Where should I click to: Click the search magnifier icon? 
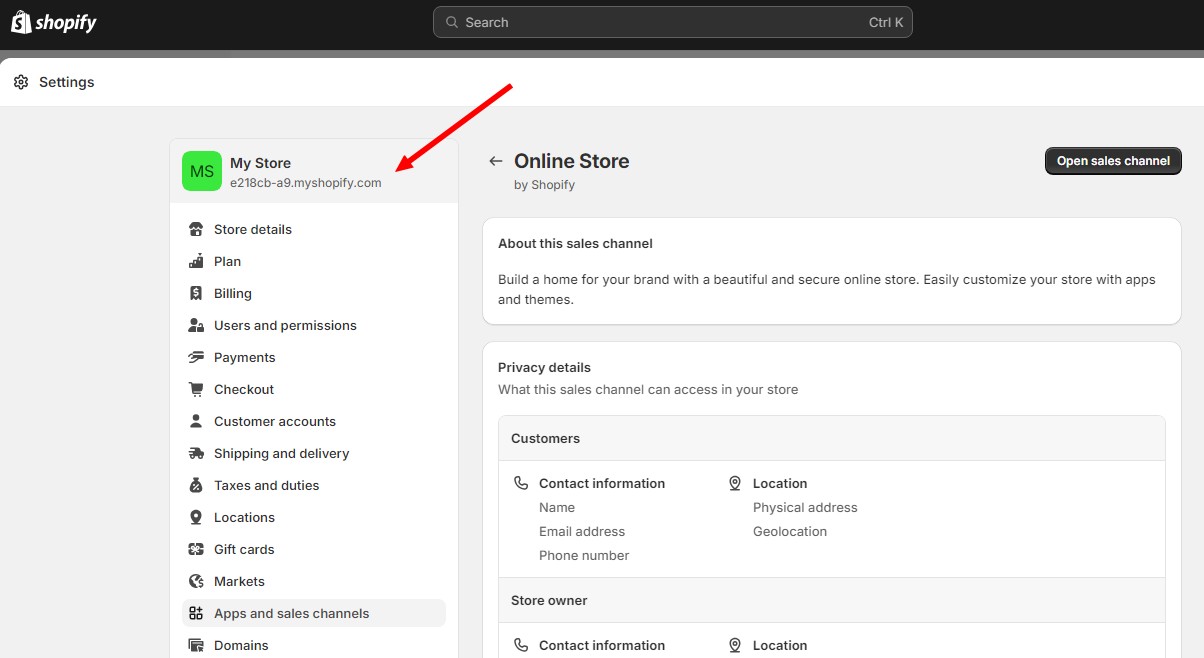452,22
